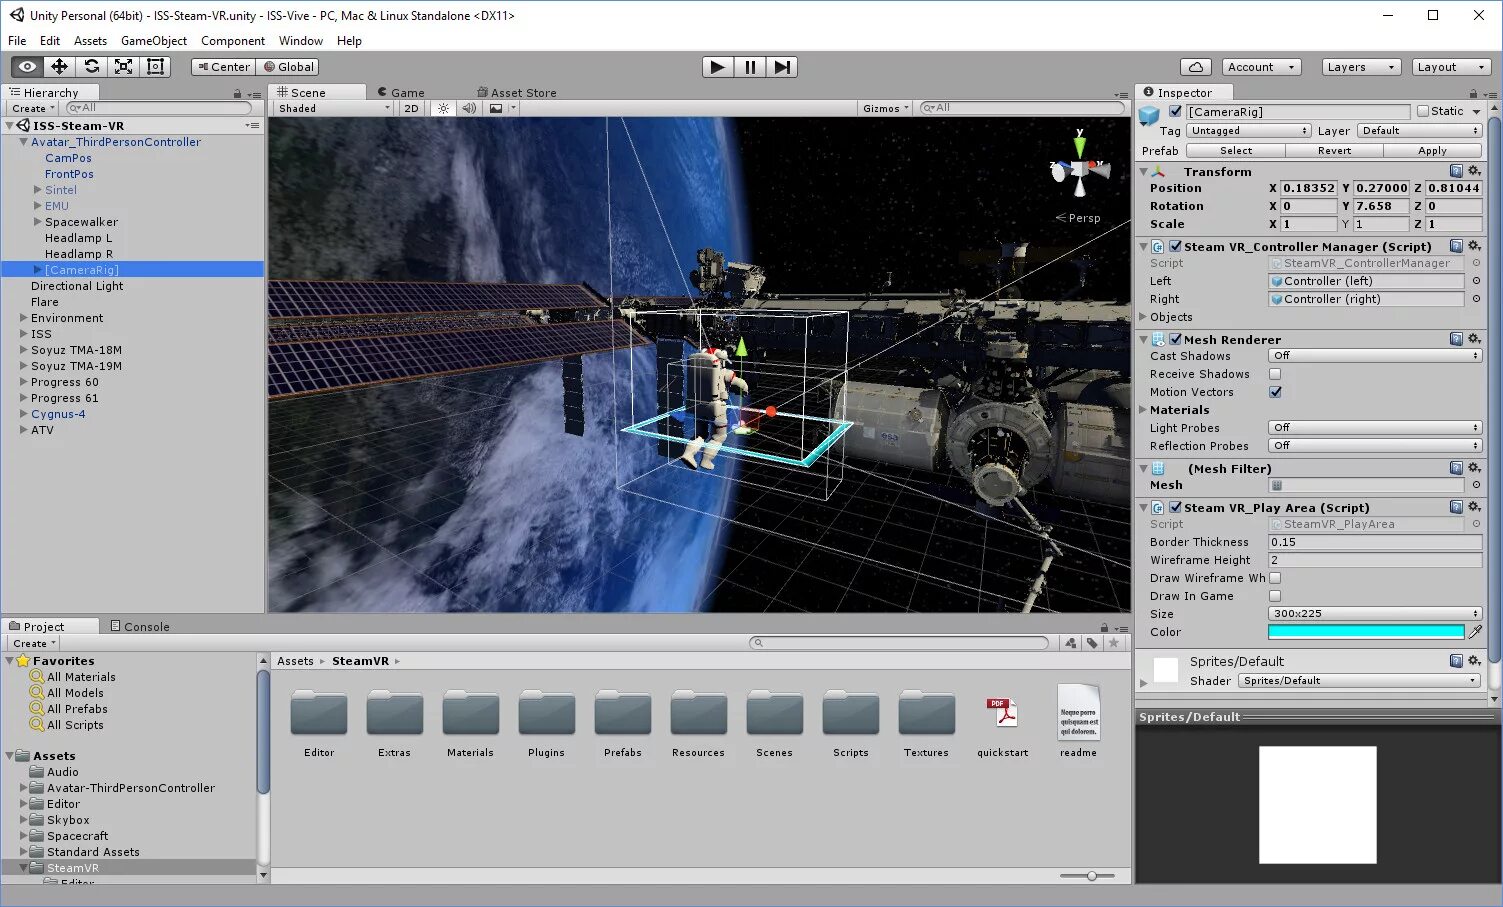Open the Tag Untagged dropdown
Screen dimensions: 1503x907
(x=1248, y=130)
